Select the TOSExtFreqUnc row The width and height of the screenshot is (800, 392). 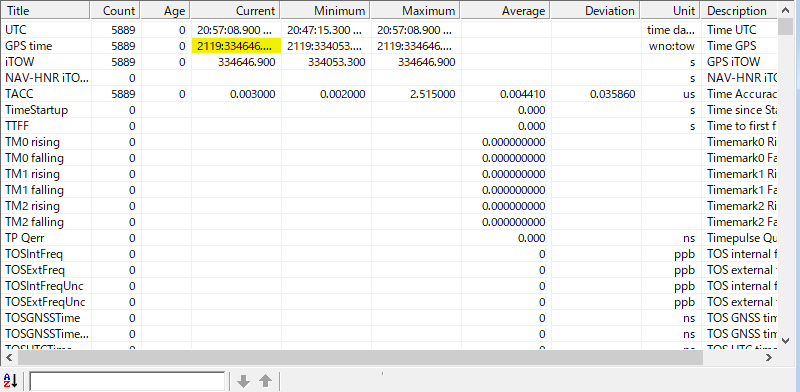[x=389, y=302]
